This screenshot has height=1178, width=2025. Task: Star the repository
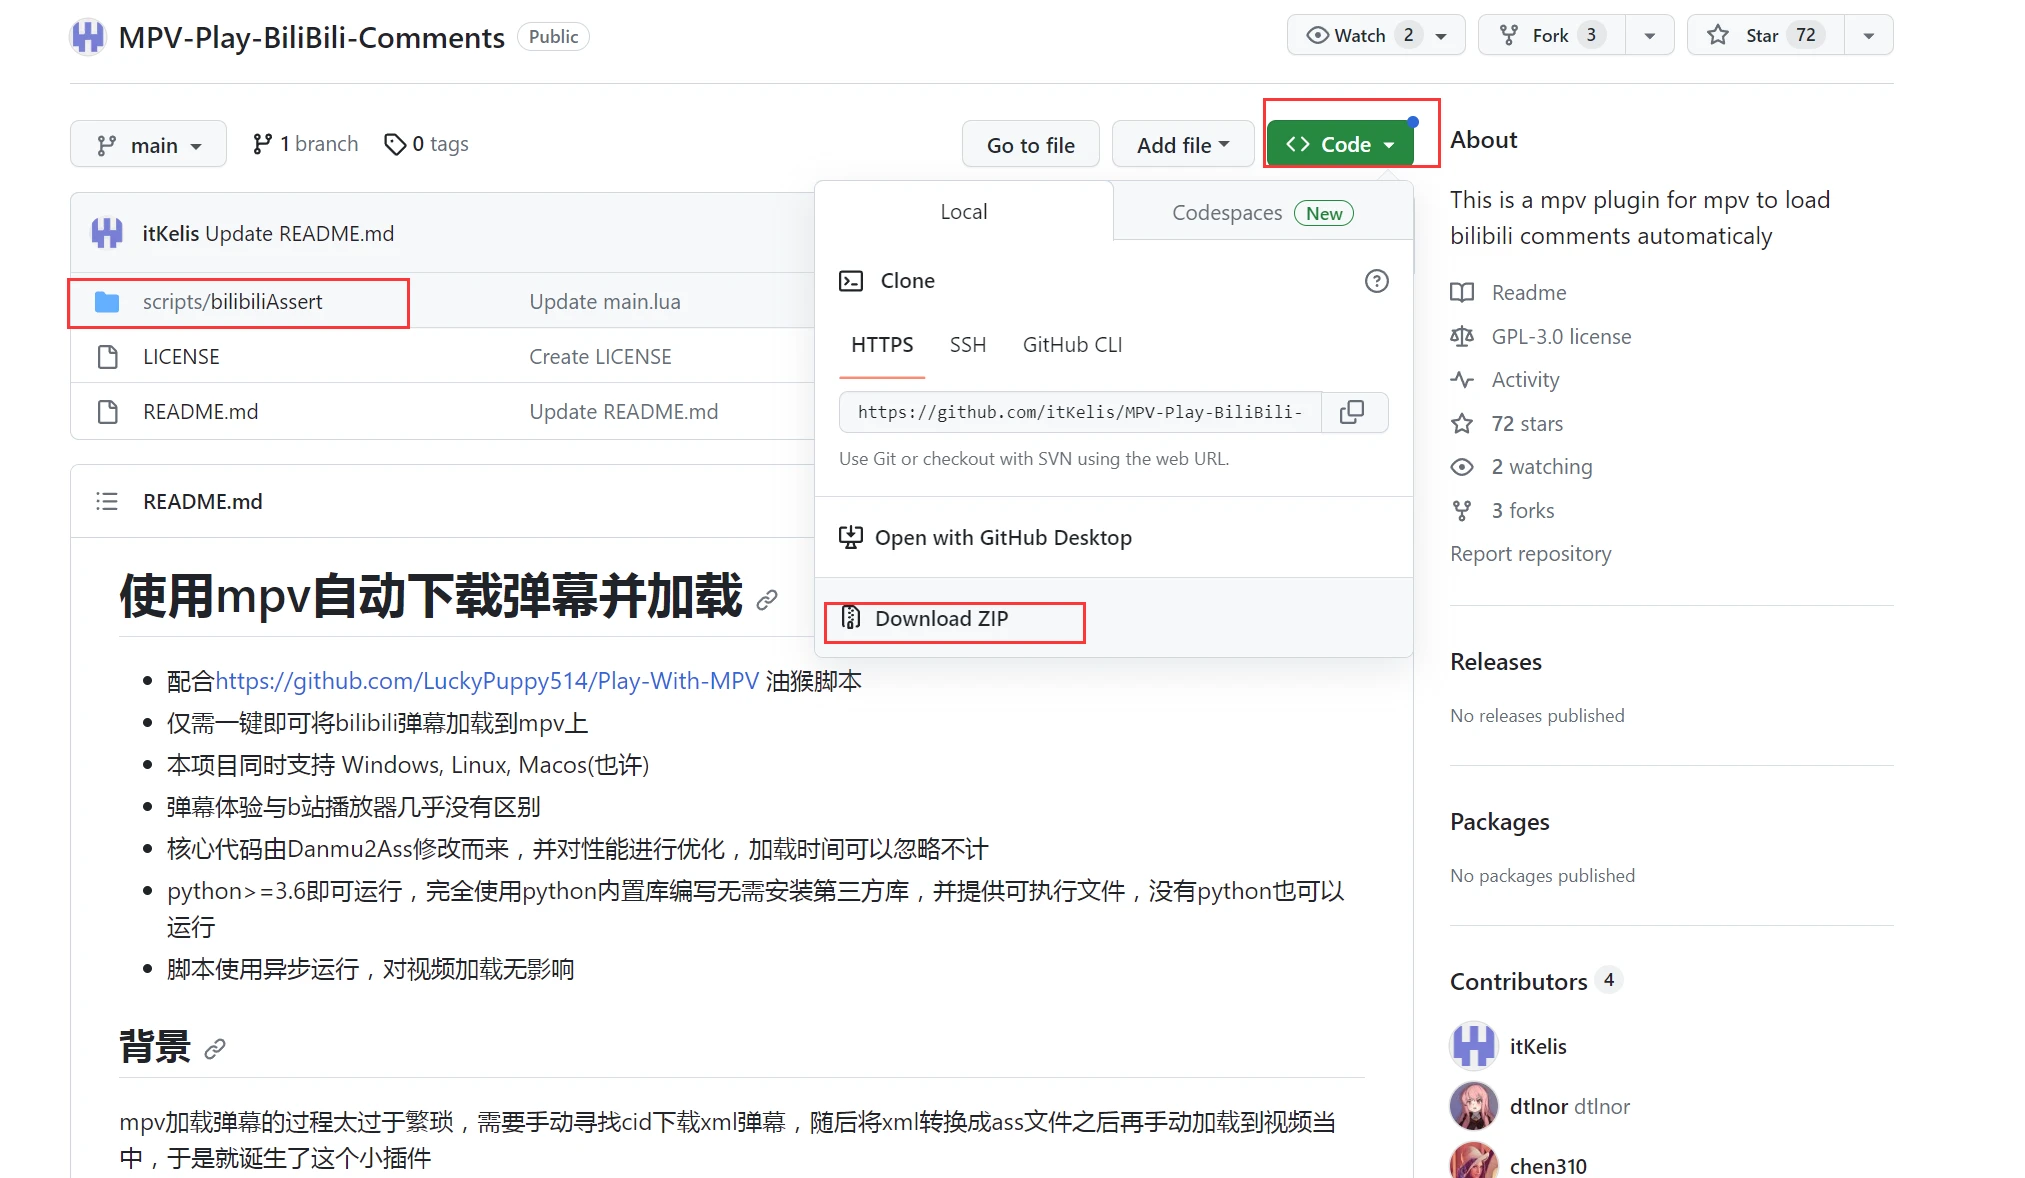(x=1765, y=35)
